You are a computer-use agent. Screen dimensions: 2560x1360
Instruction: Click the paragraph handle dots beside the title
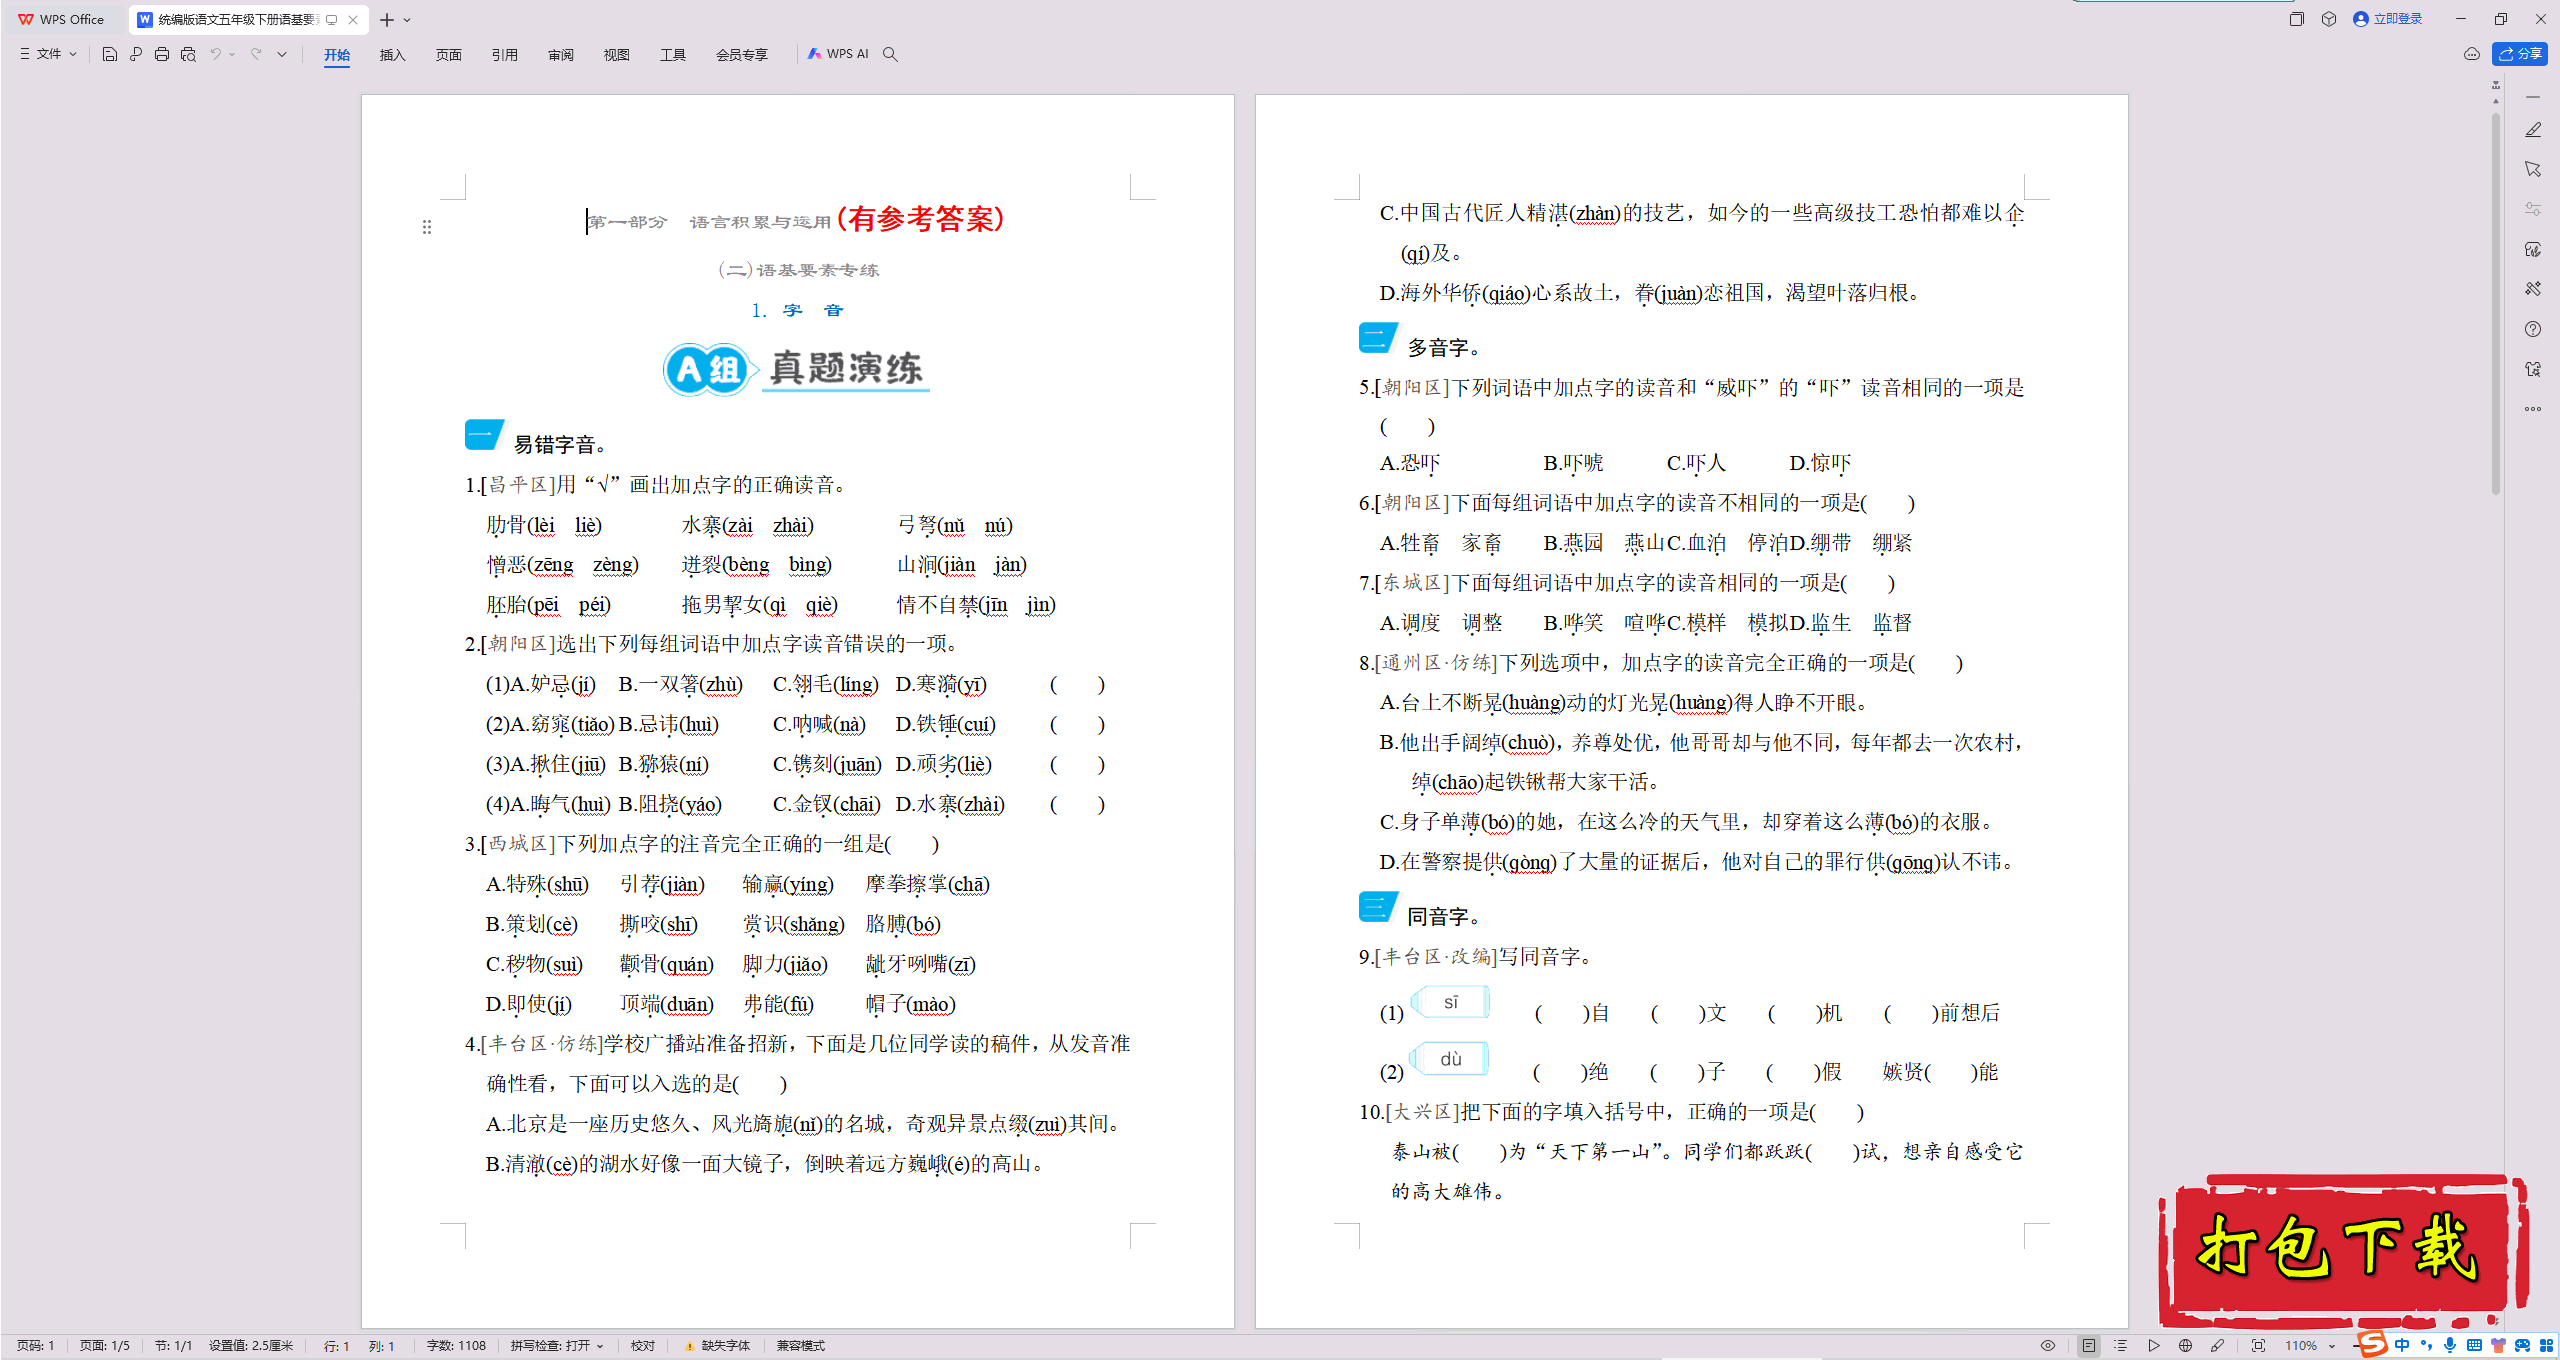tap(427, 227)
